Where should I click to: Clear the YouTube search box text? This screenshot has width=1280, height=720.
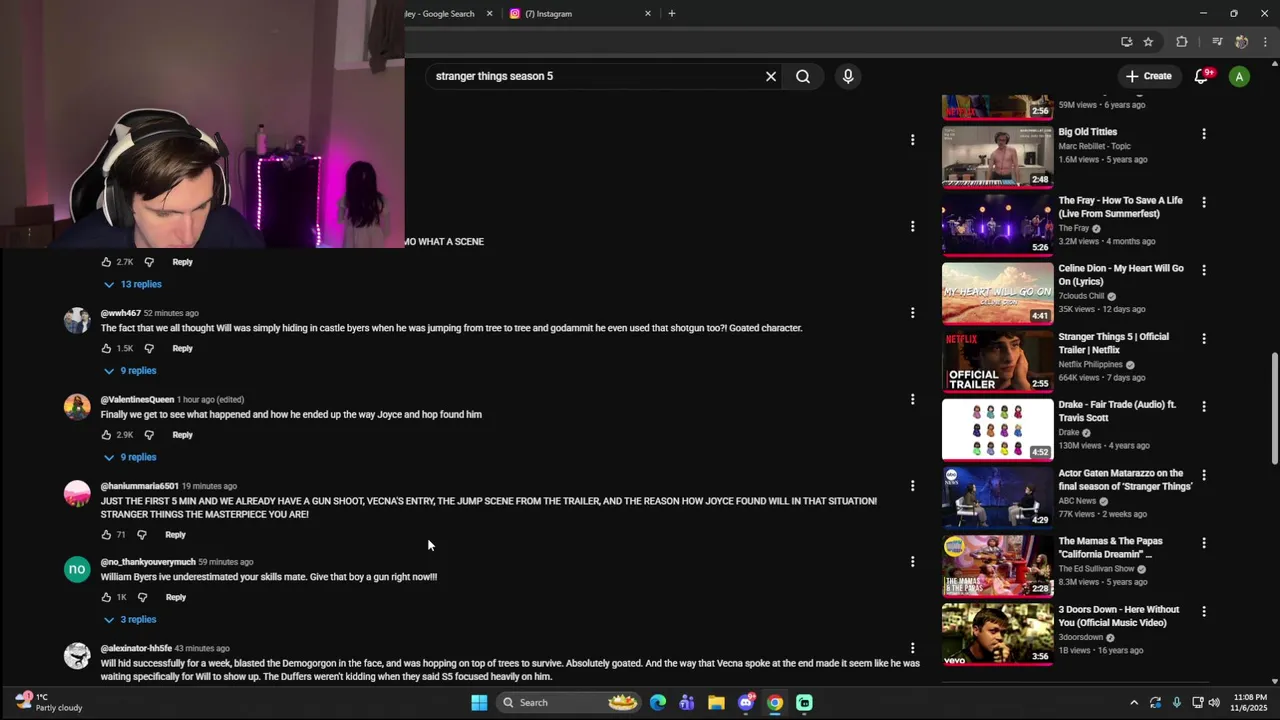click(771, 76)
